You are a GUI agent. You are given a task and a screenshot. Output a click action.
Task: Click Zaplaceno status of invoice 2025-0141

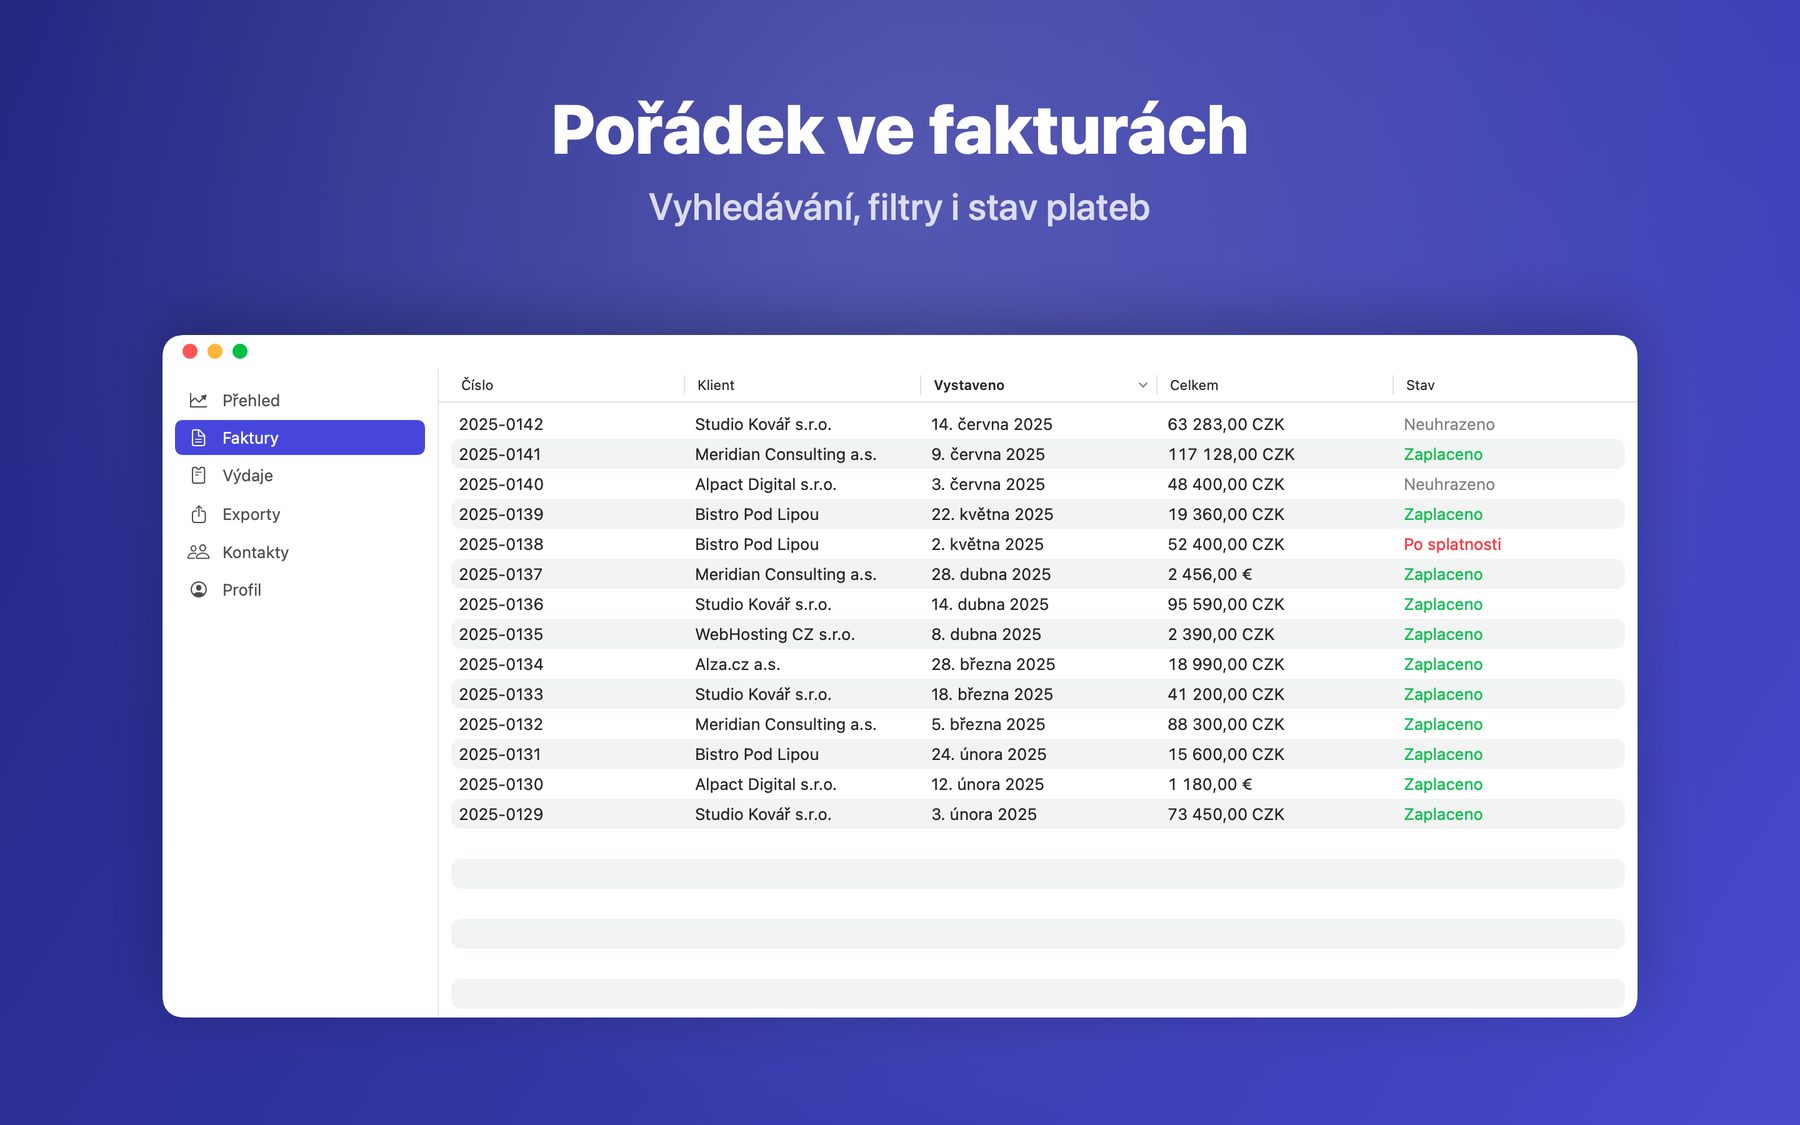1443,454
